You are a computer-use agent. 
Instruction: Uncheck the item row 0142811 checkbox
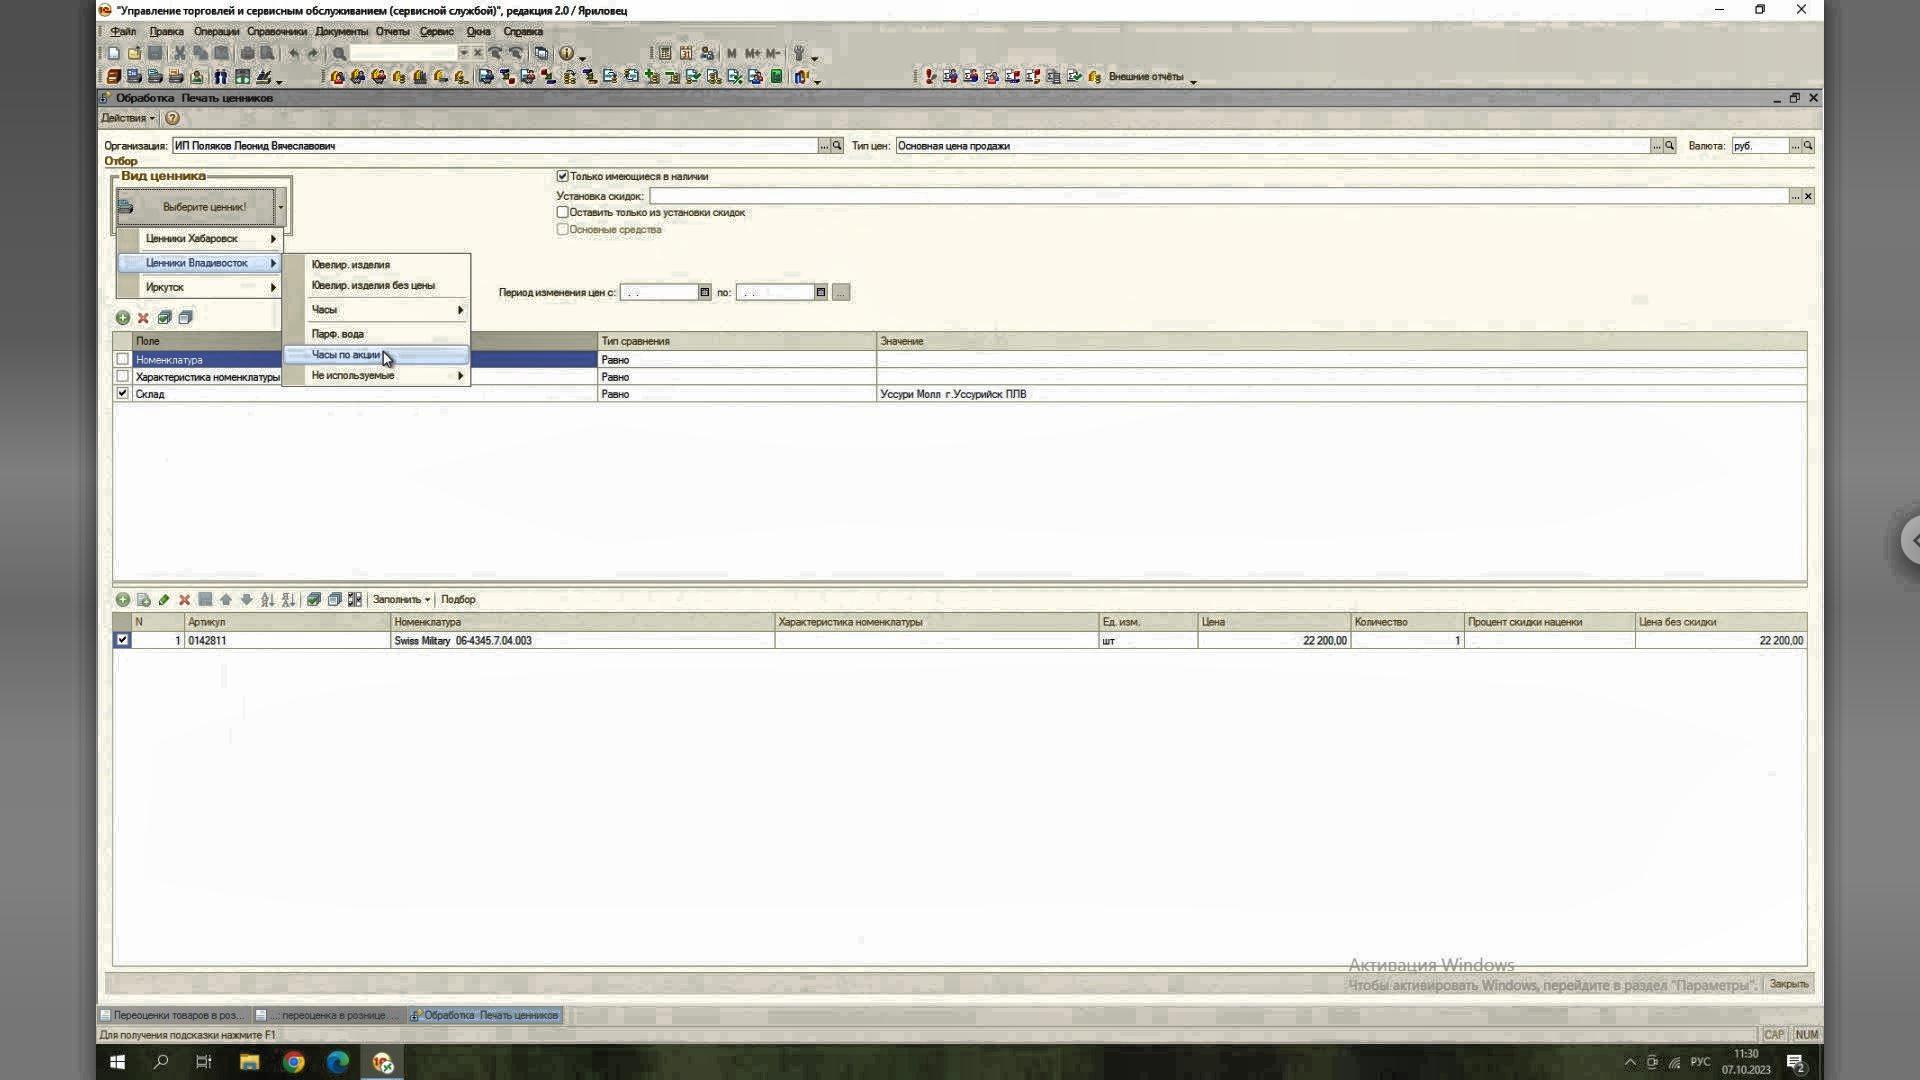point(122,640)
